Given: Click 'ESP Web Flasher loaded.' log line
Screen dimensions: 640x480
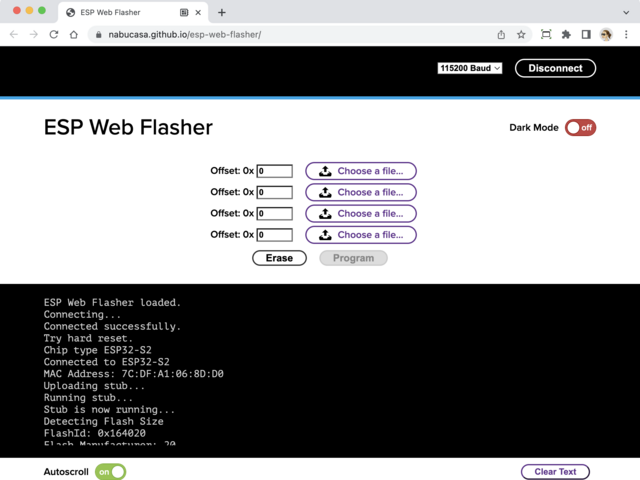Looking at the screenshot, I should click(112, 303).
